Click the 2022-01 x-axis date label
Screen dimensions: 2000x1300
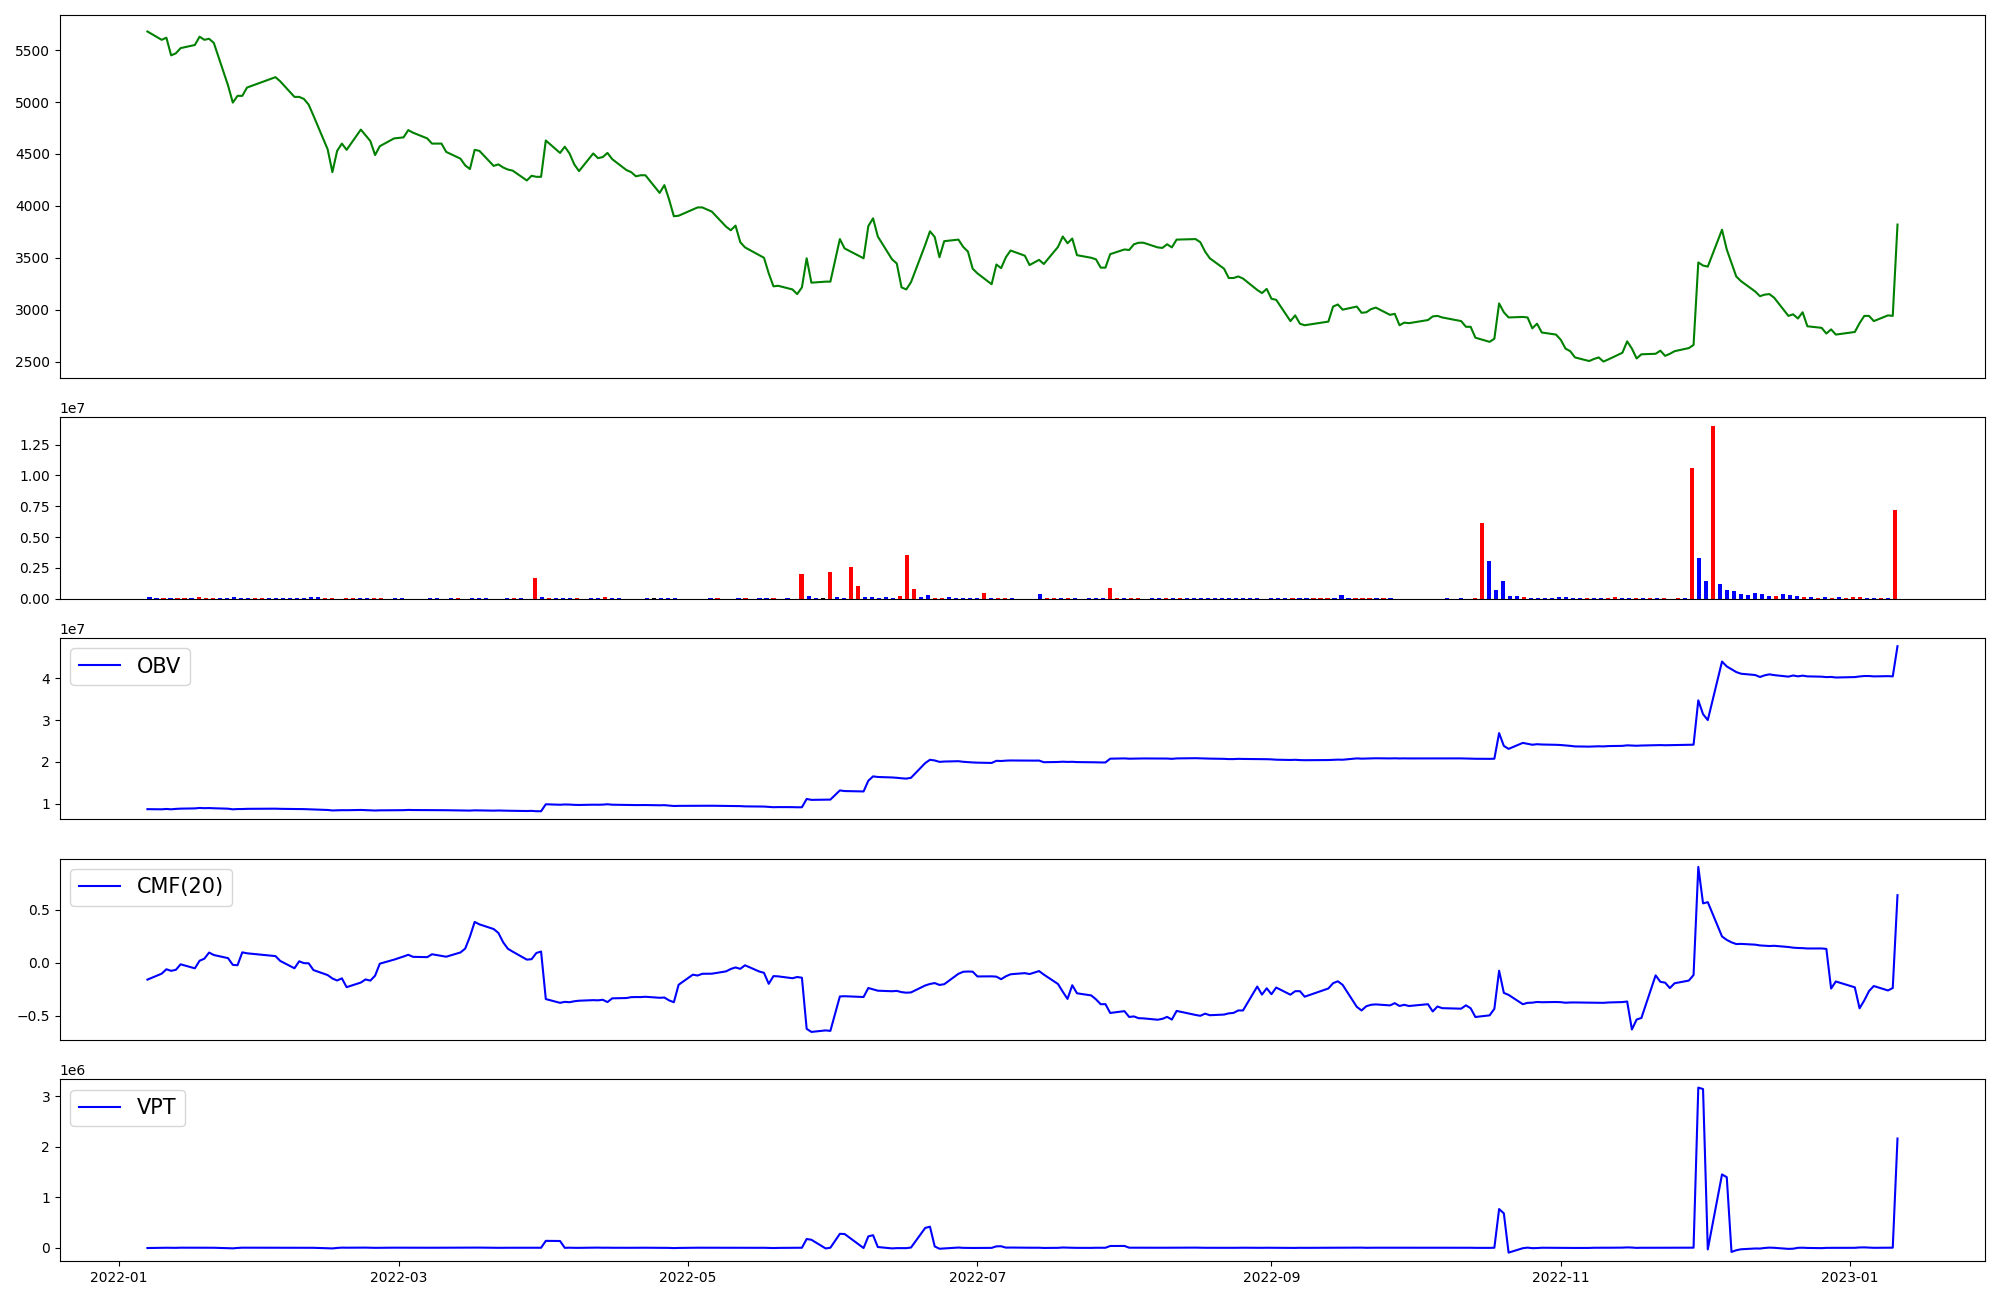[119, 1277]
